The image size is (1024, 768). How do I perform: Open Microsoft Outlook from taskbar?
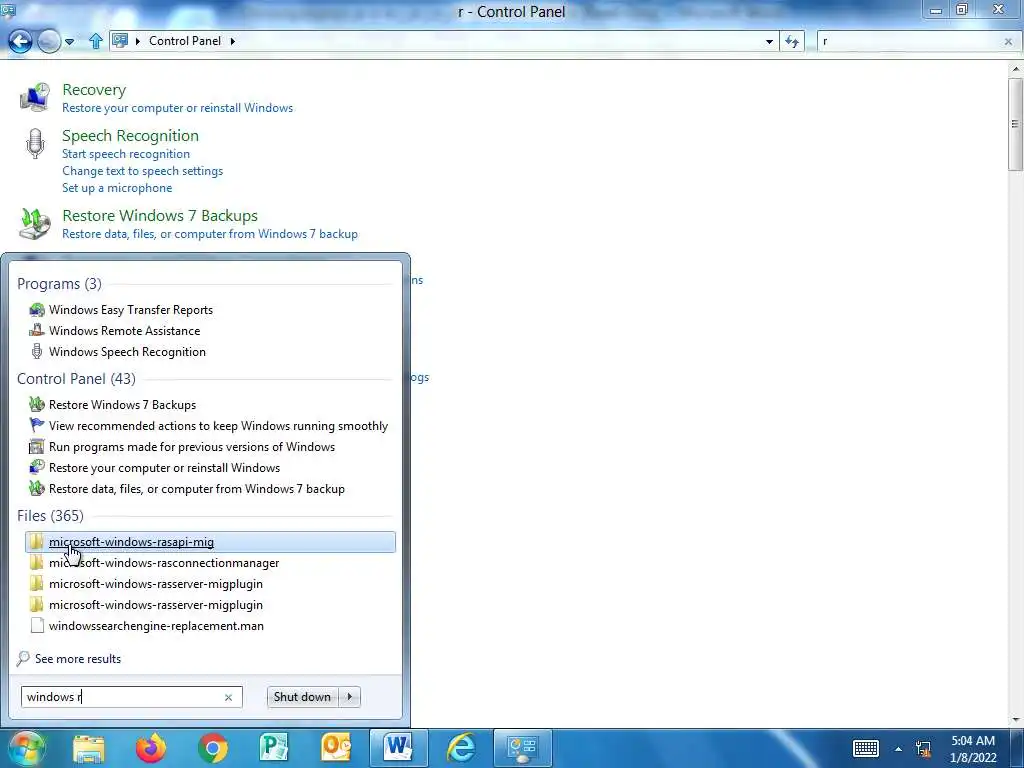coord(336,748)
